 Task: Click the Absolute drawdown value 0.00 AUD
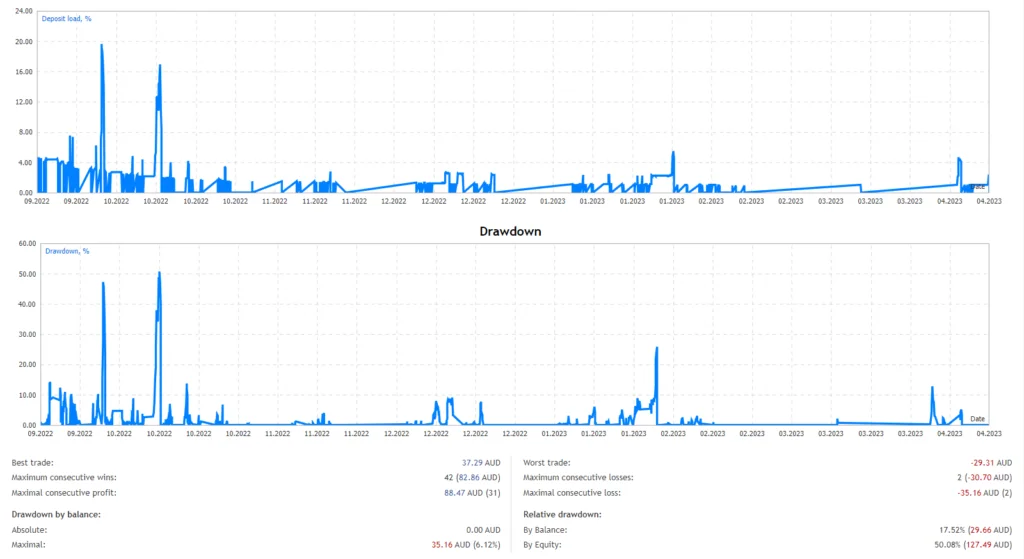coord(482,529)
